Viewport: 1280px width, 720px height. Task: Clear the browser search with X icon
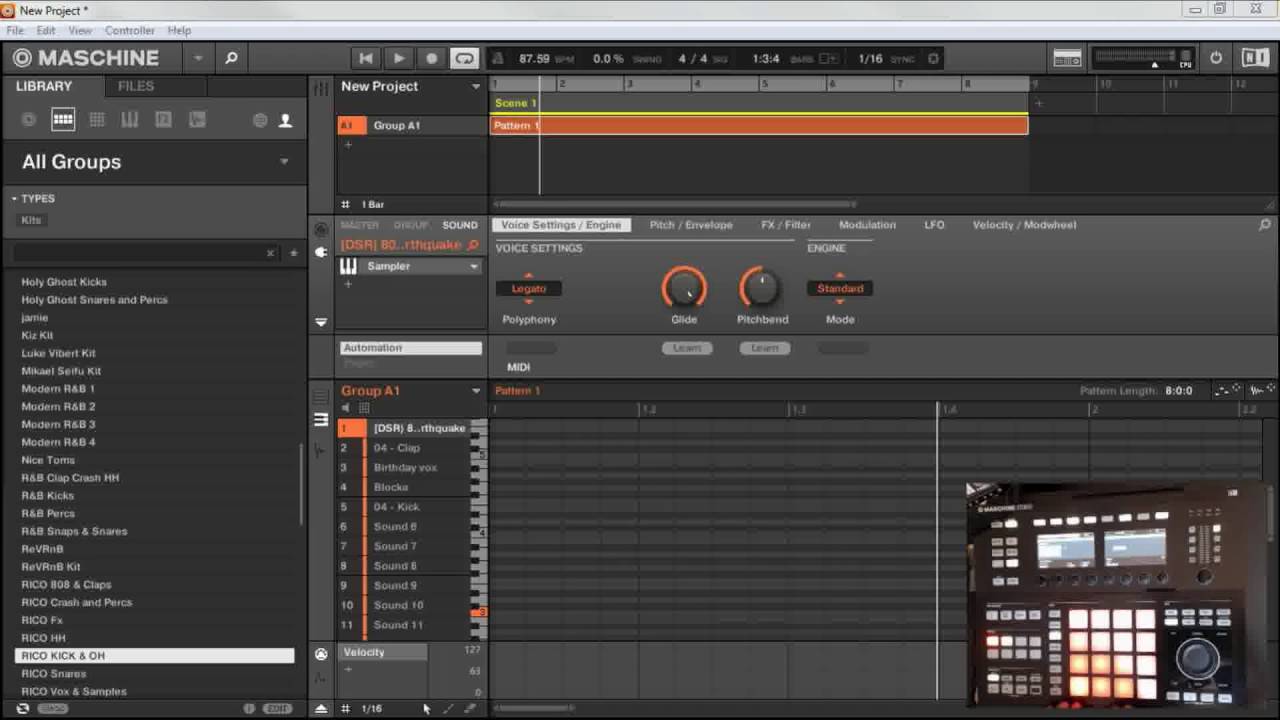click(x=270, y=254)
